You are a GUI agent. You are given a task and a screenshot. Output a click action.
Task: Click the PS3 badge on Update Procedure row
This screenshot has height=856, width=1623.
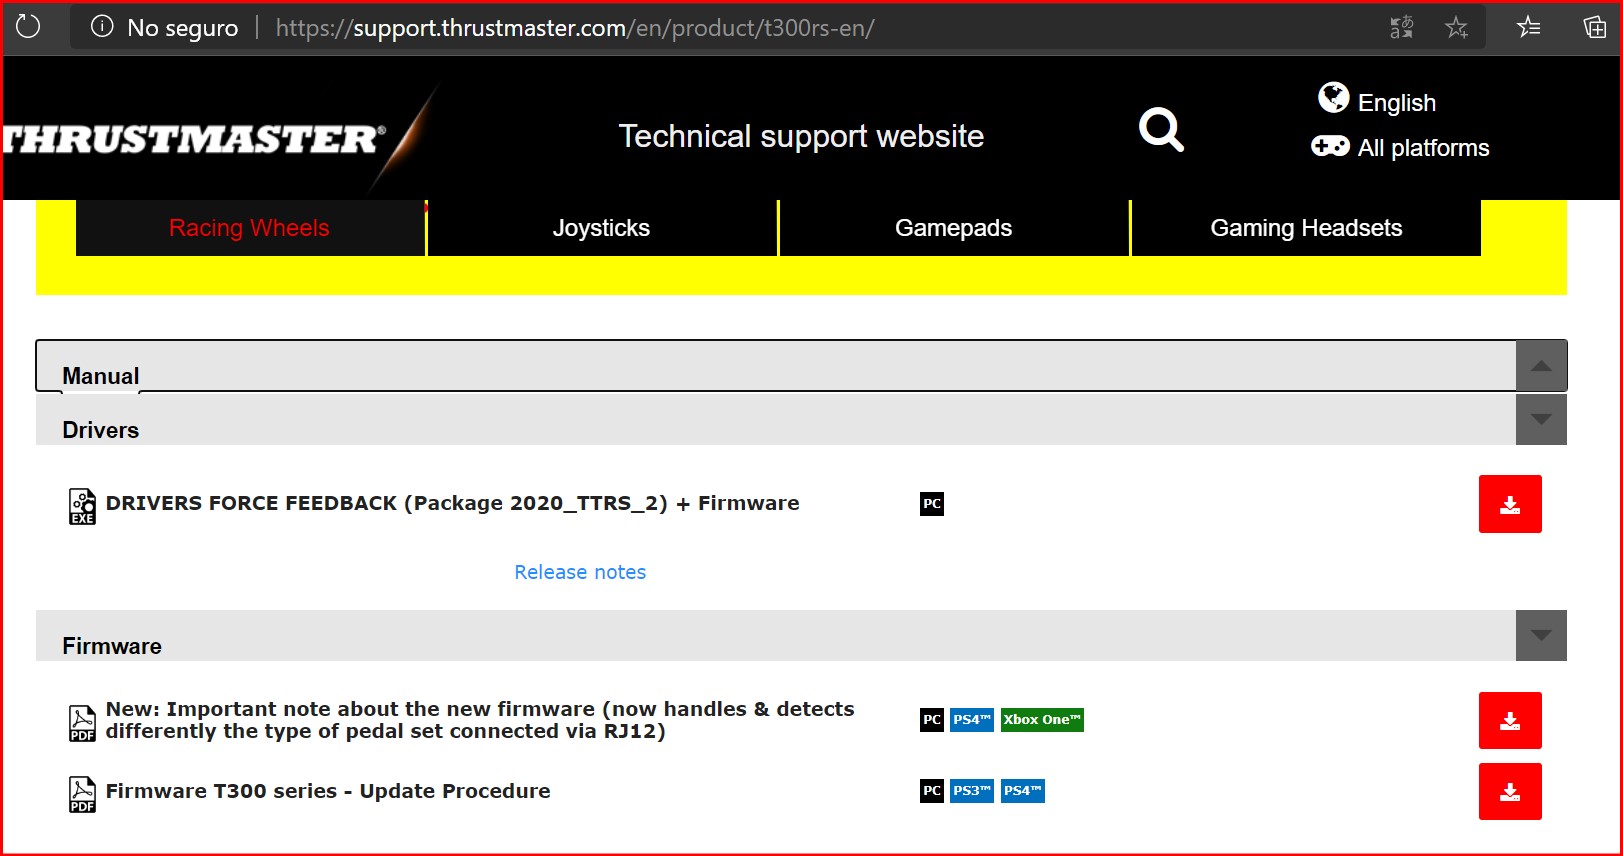tap(971, 791)
